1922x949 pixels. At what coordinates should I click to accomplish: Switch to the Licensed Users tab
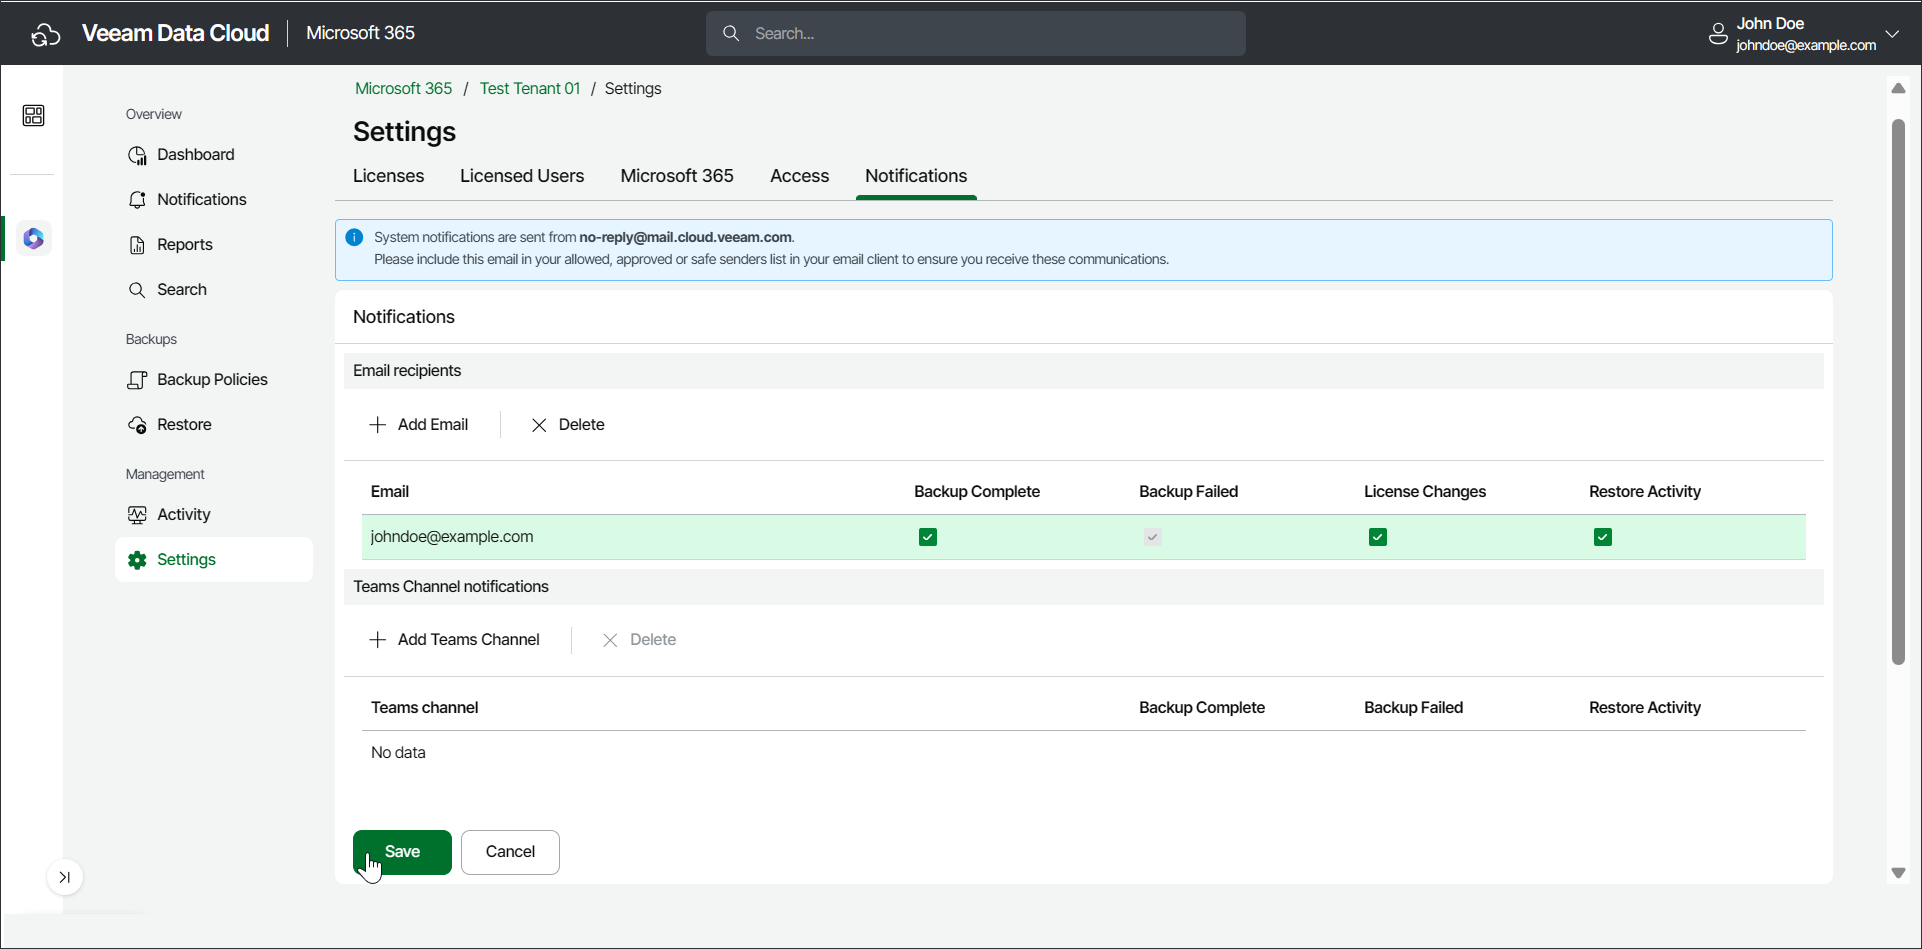(522, 176)
